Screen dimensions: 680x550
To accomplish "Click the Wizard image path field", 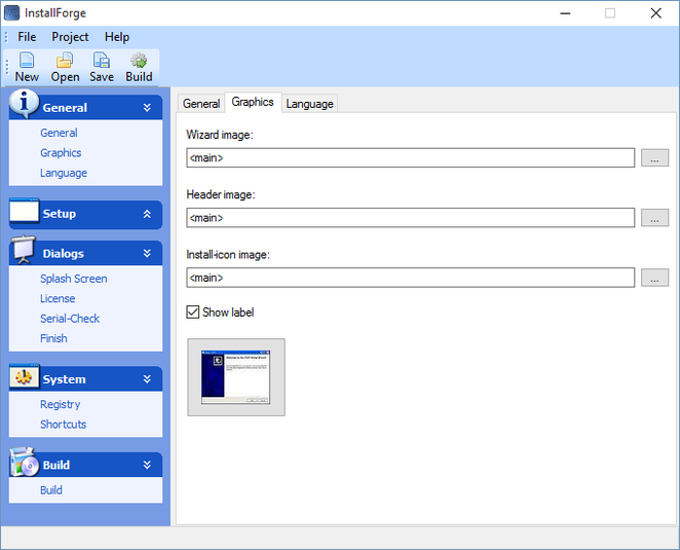I will [x=411, y=158].
